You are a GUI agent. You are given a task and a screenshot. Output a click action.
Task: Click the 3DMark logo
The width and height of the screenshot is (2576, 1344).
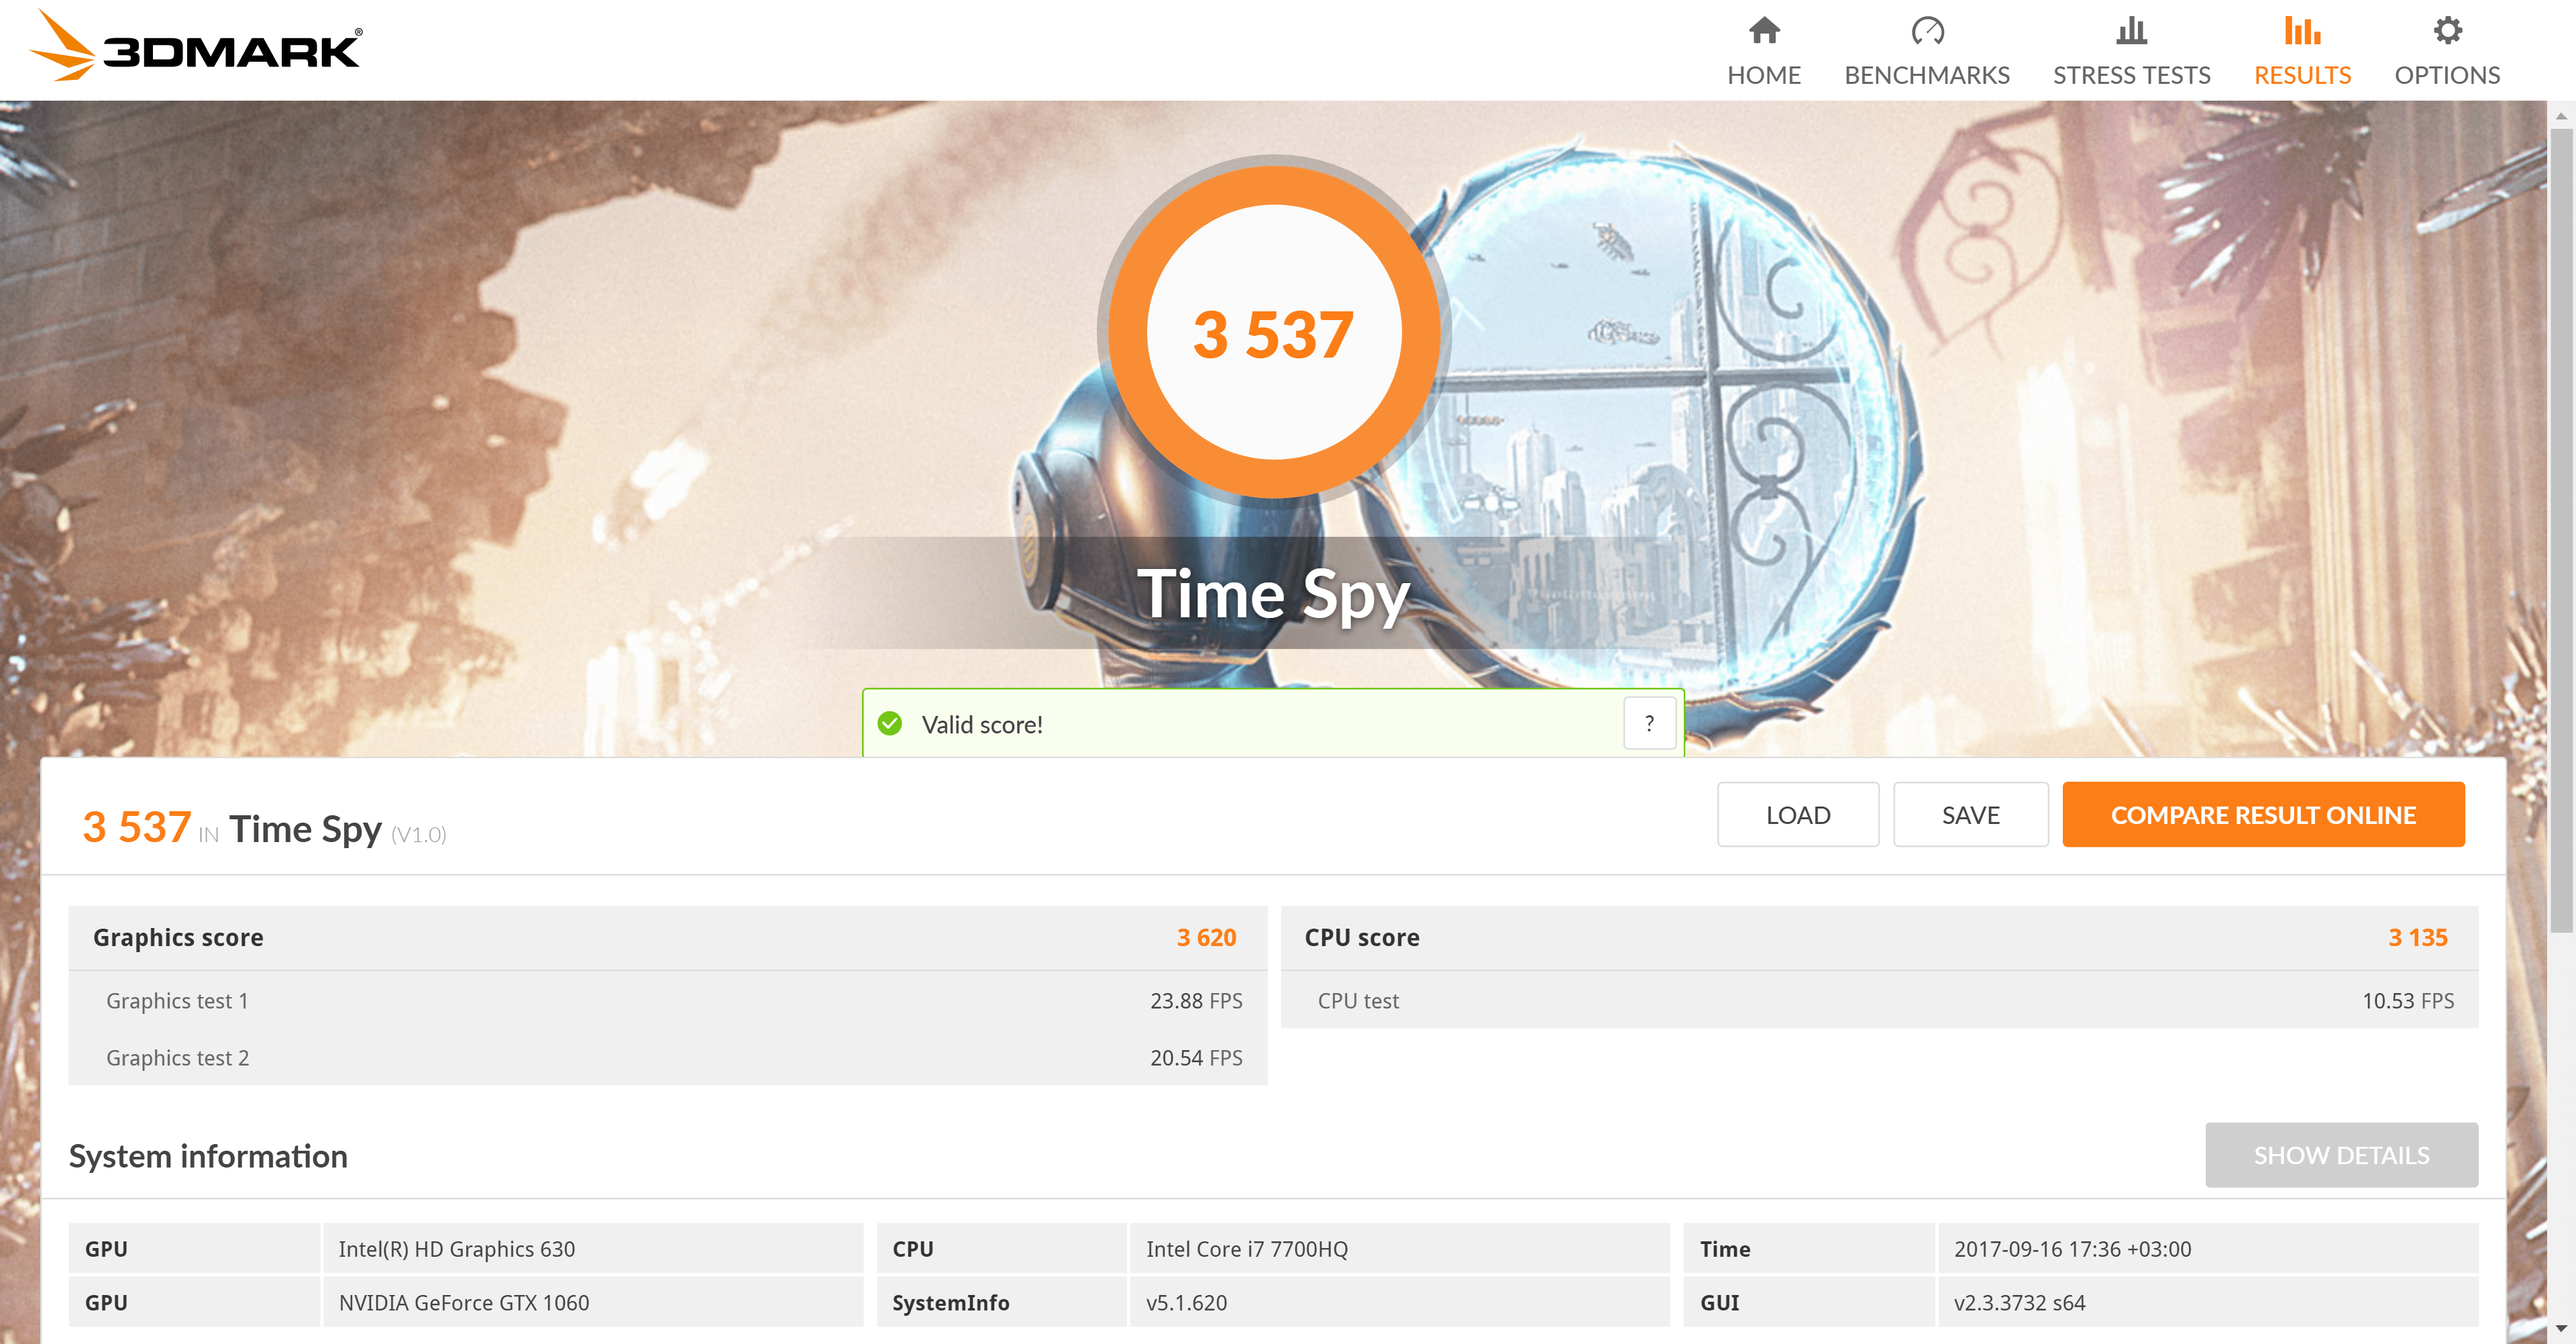point(196,47)
